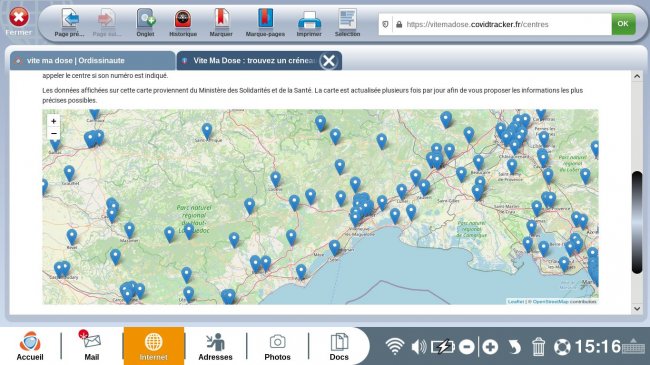
Task: Click the green OK button
Action: point(623,24)
